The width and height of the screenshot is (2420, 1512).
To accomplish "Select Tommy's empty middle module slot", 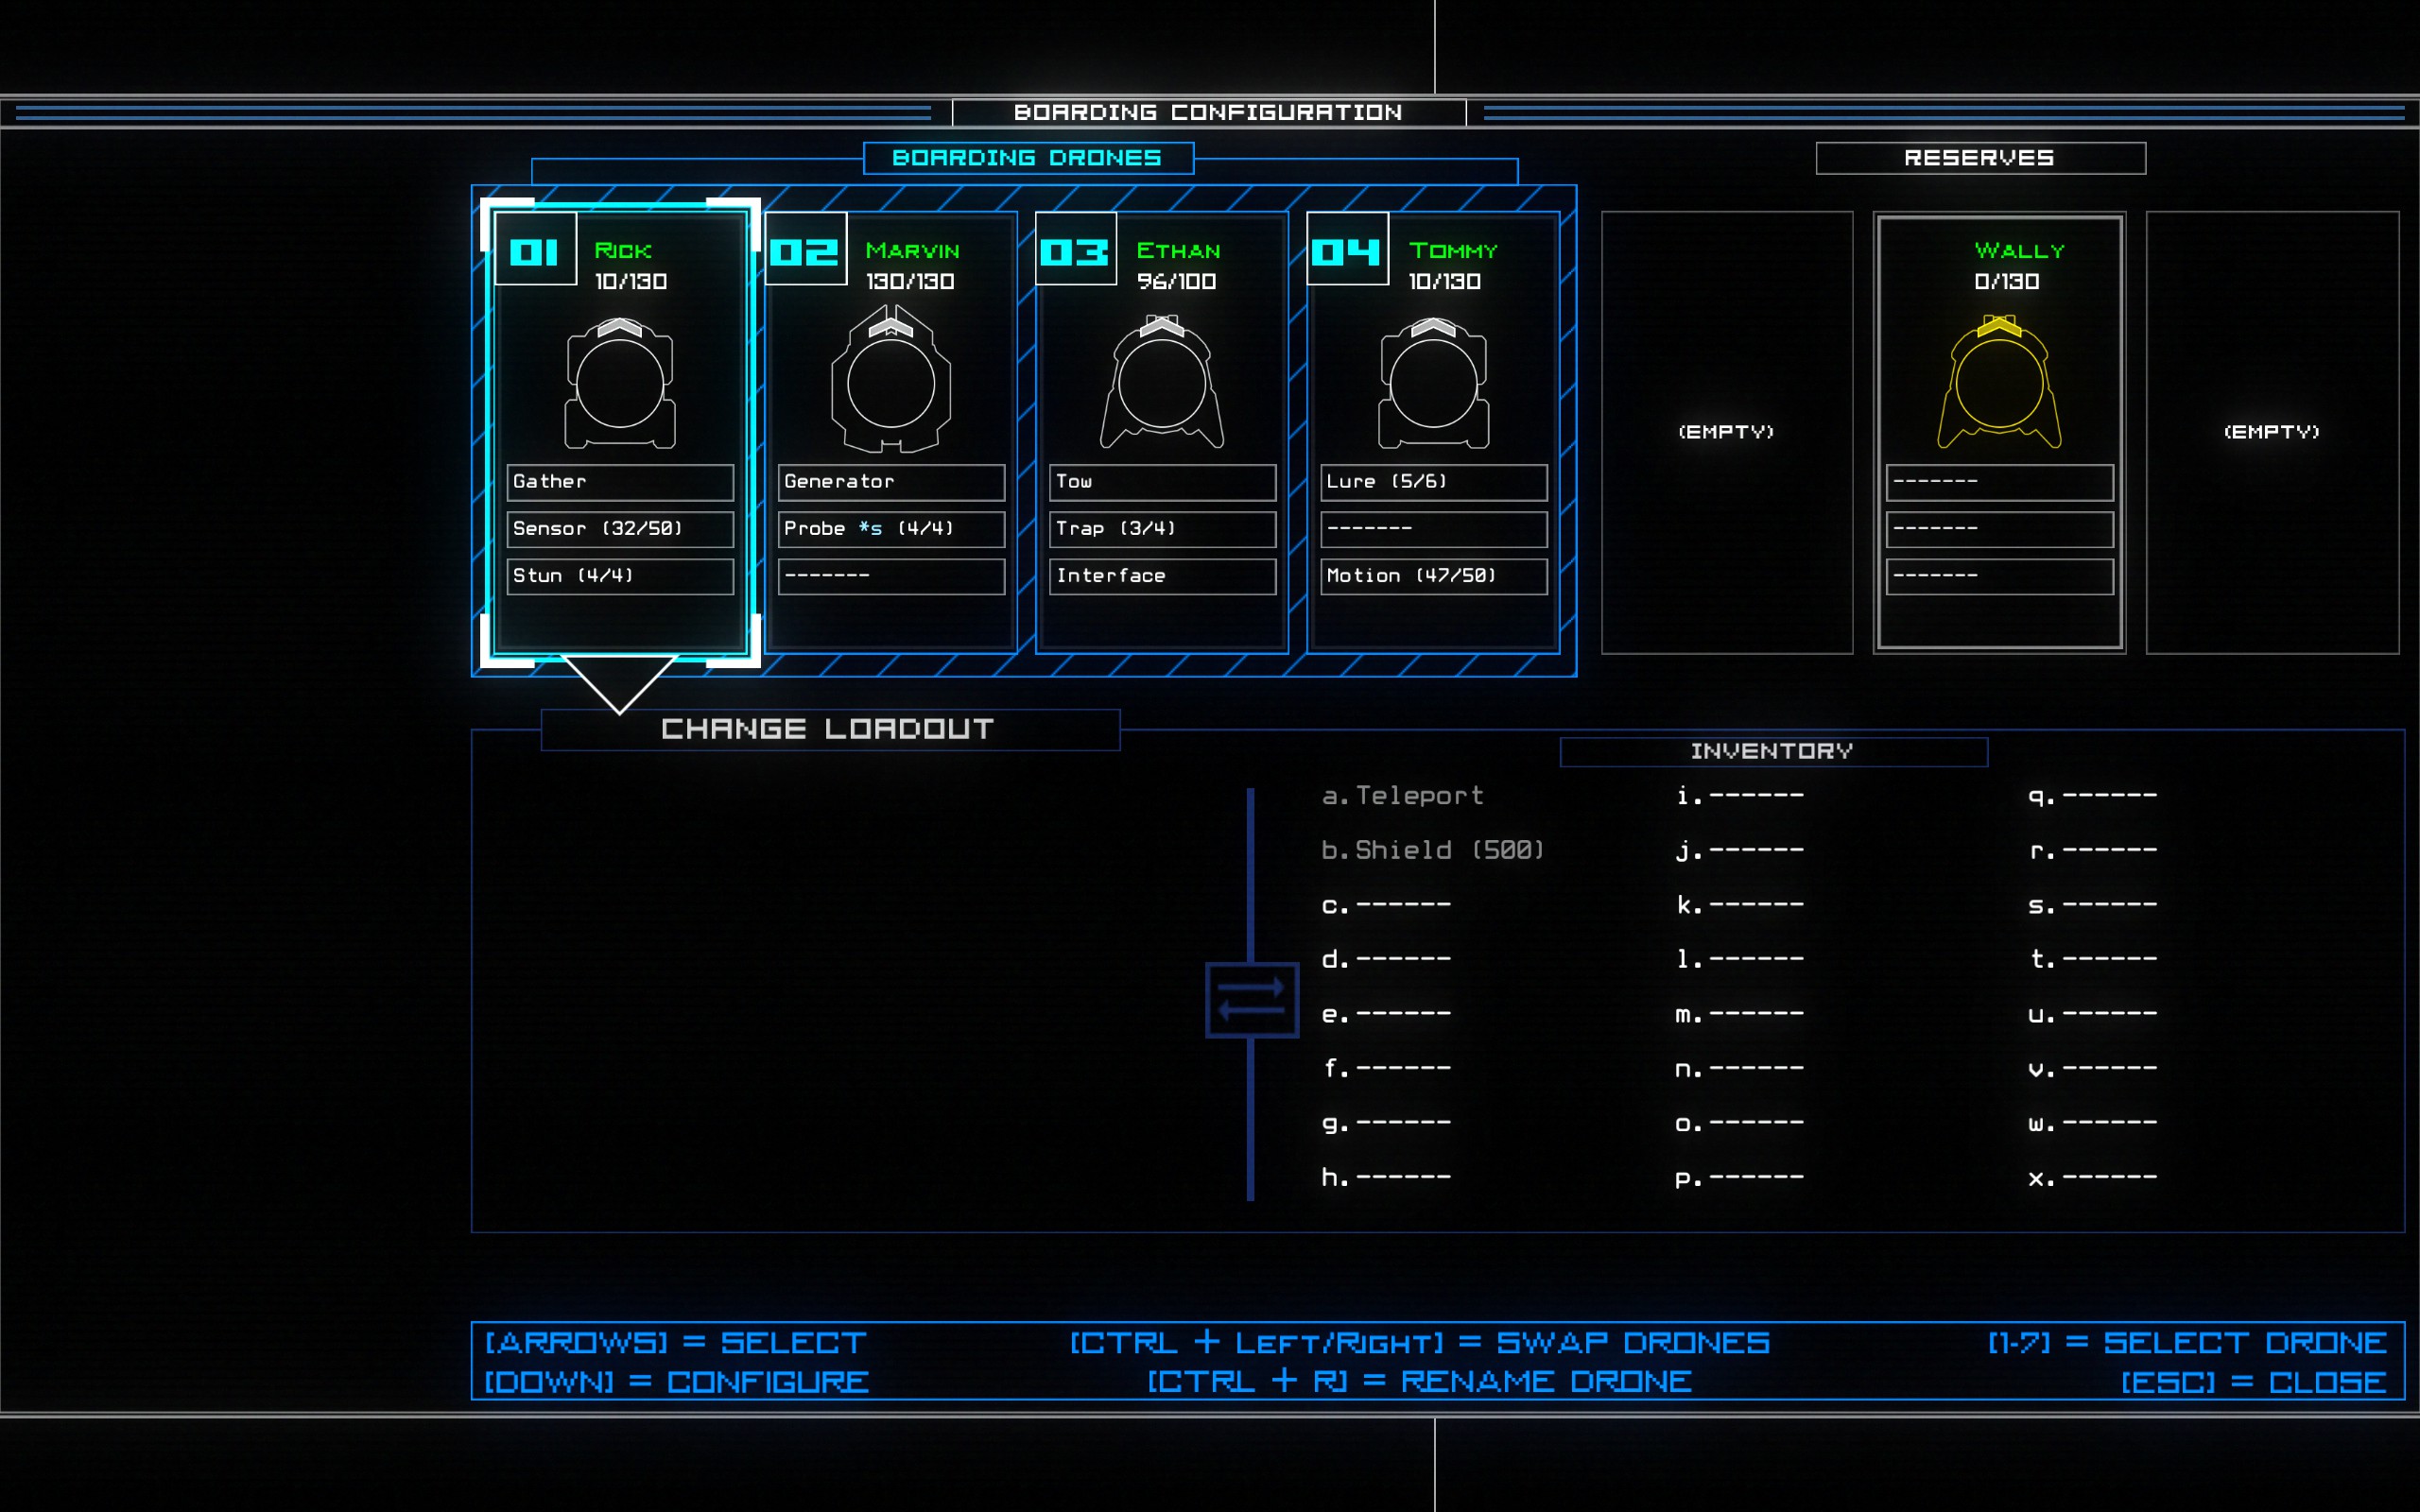I will click(1433, 529).
